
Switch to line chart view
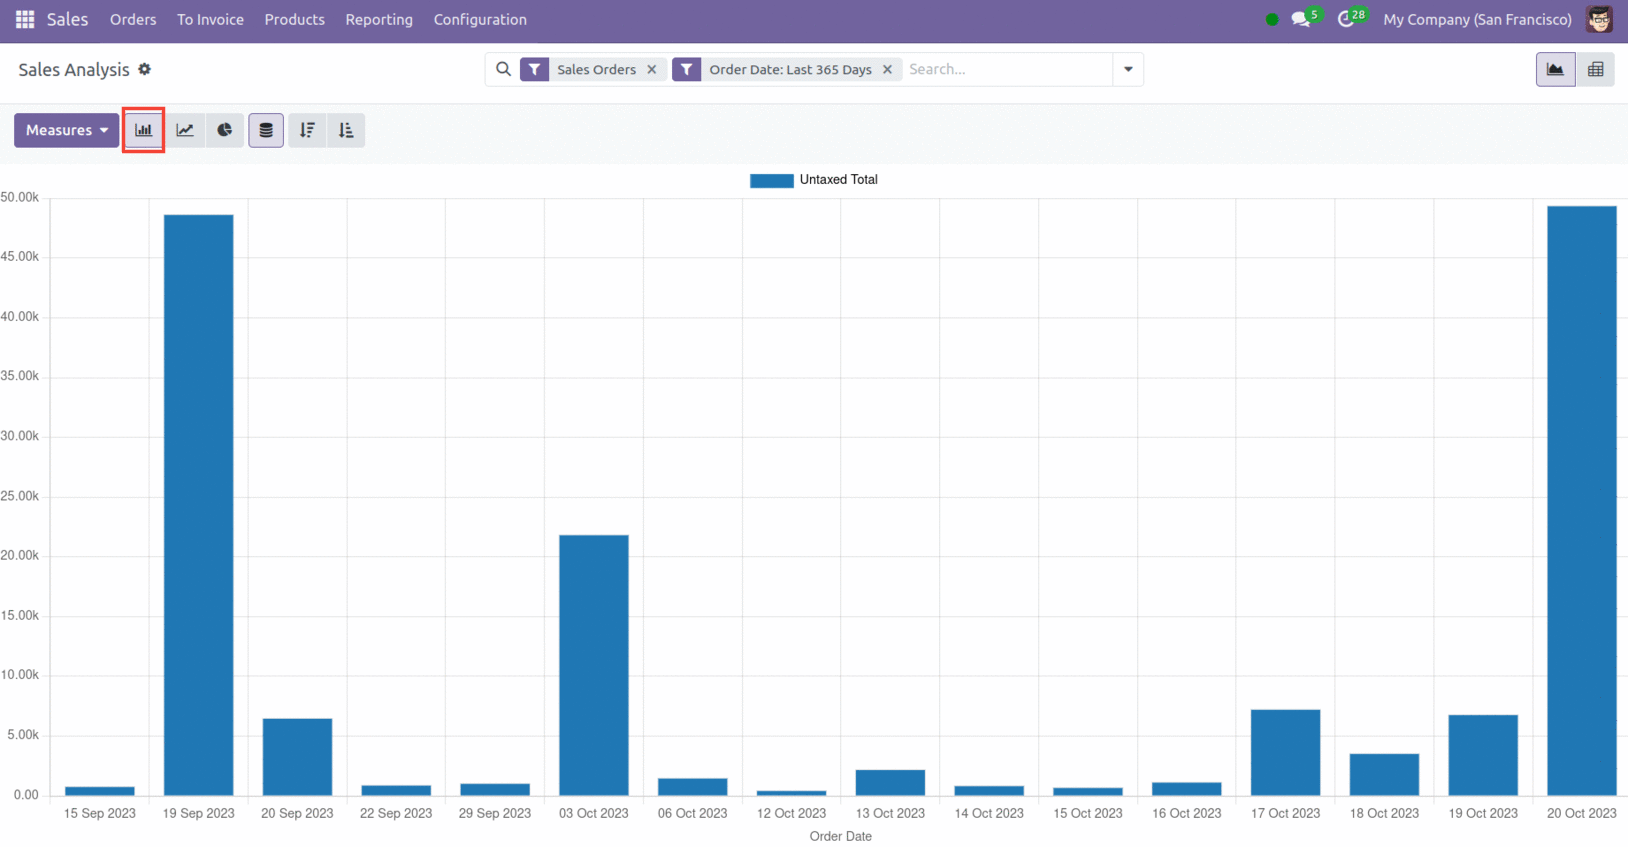click(x=185, y=130)
